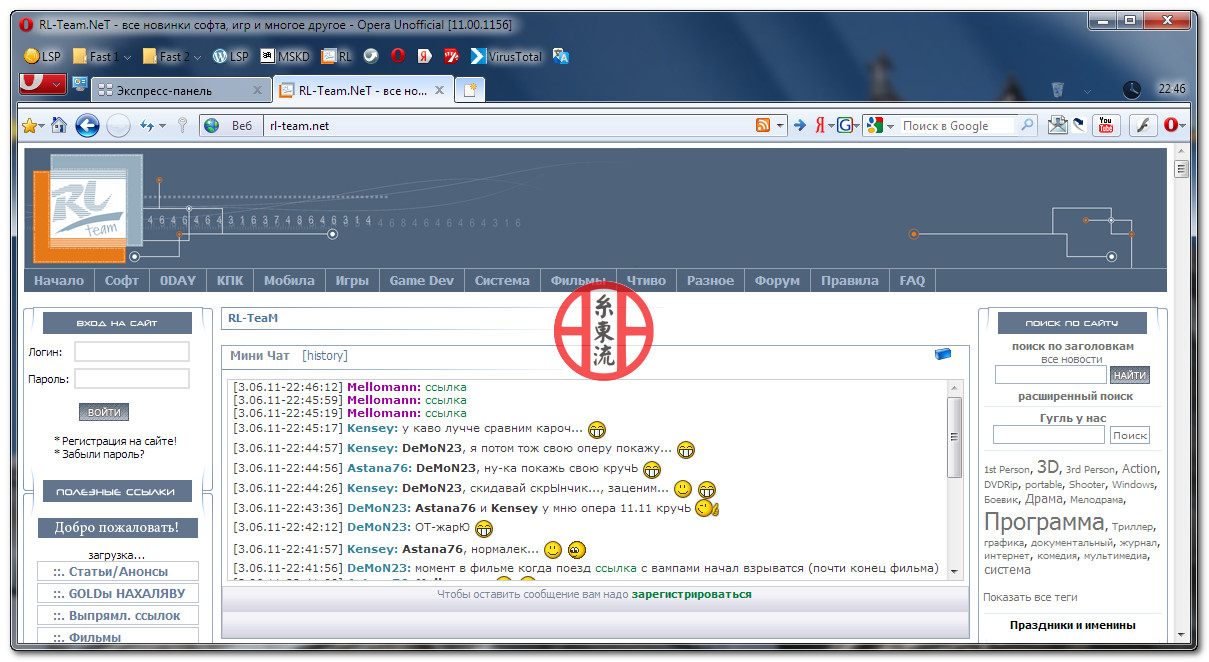Open the tab panel icon beside Opera menu
Viewport: 1209px width, 662px height.
tap(79, 84)
